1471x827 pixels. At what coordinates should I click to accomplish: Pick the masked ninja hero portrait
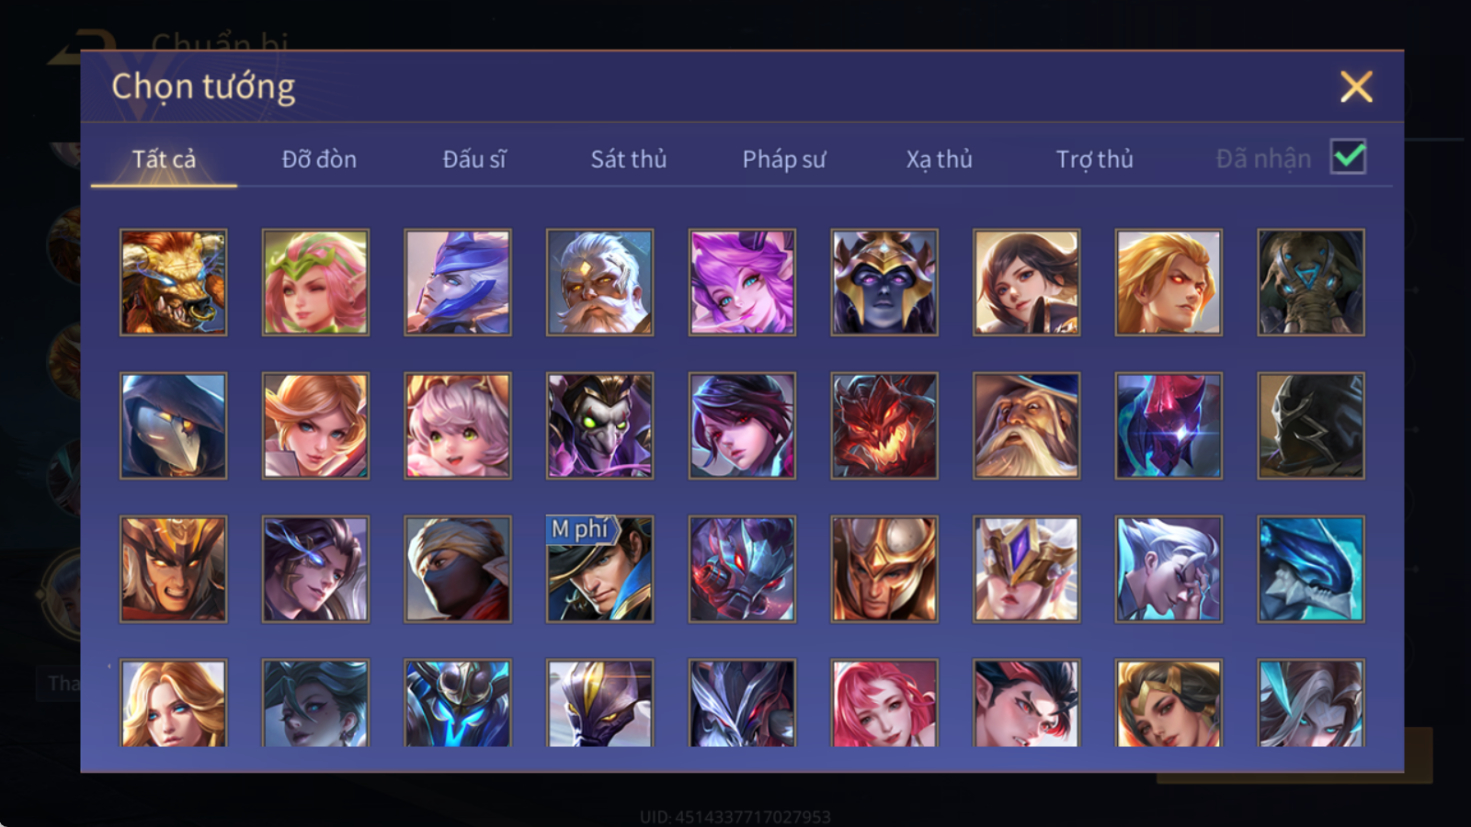(x=457, y=569)
